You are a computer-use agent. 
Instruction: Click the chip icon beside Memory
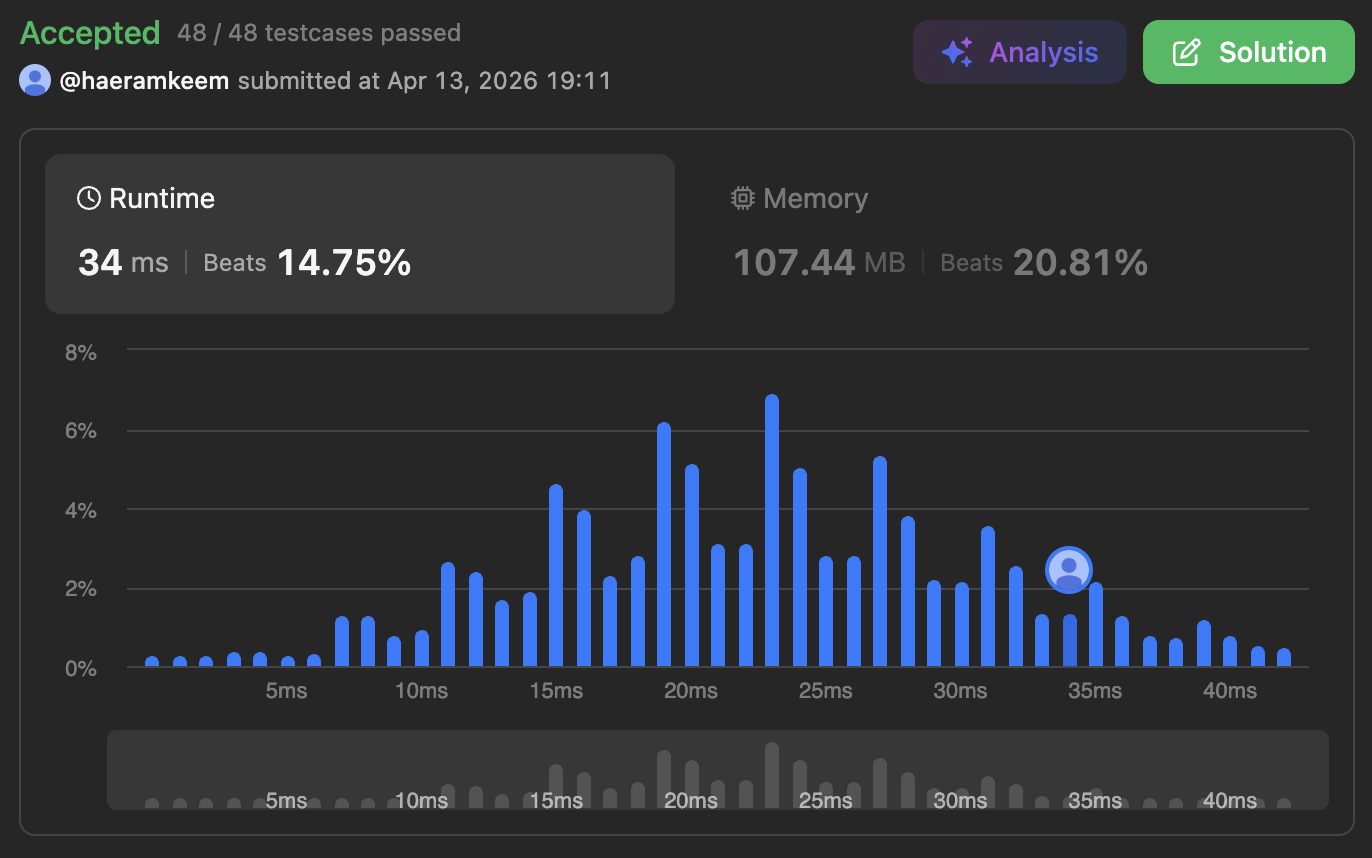(x=742, y=198)
